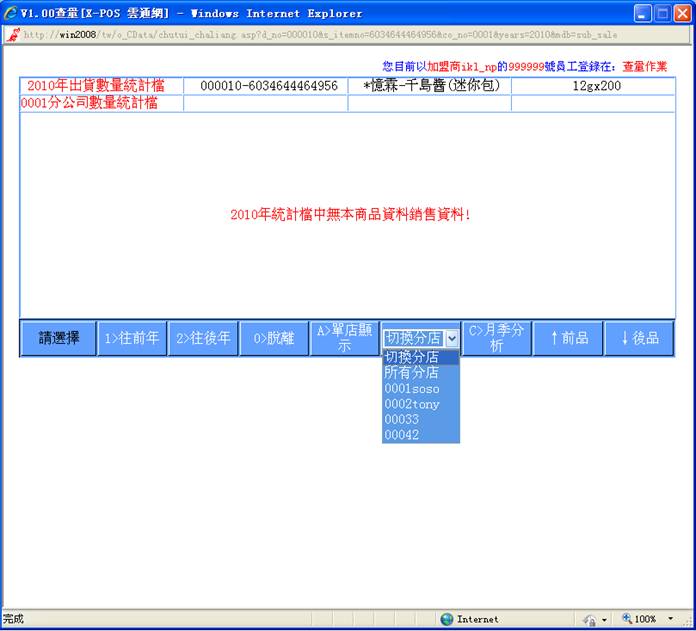Open the security lock dropdown arrow

coord(605,620)
